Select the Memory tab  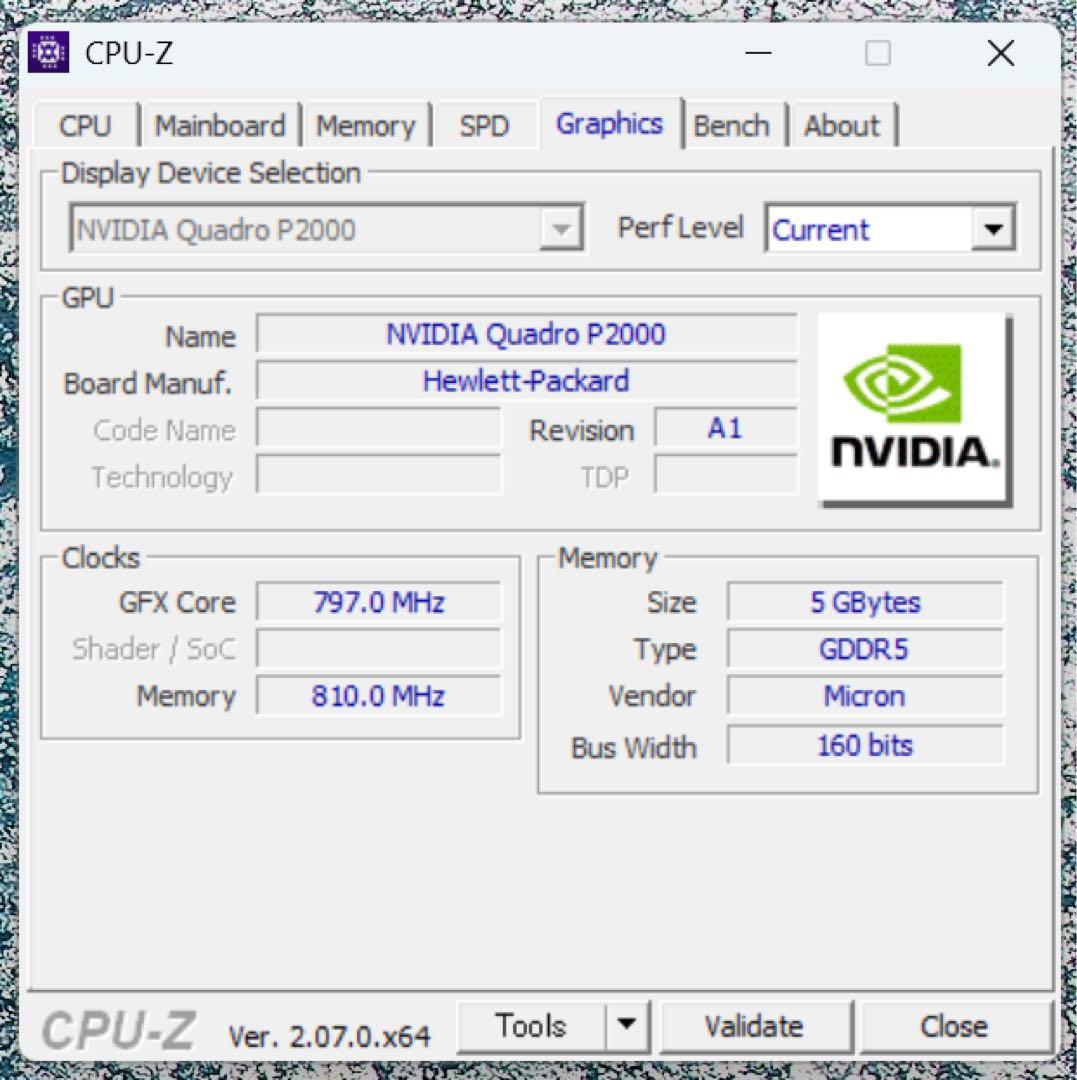click(x=366, y=125)
